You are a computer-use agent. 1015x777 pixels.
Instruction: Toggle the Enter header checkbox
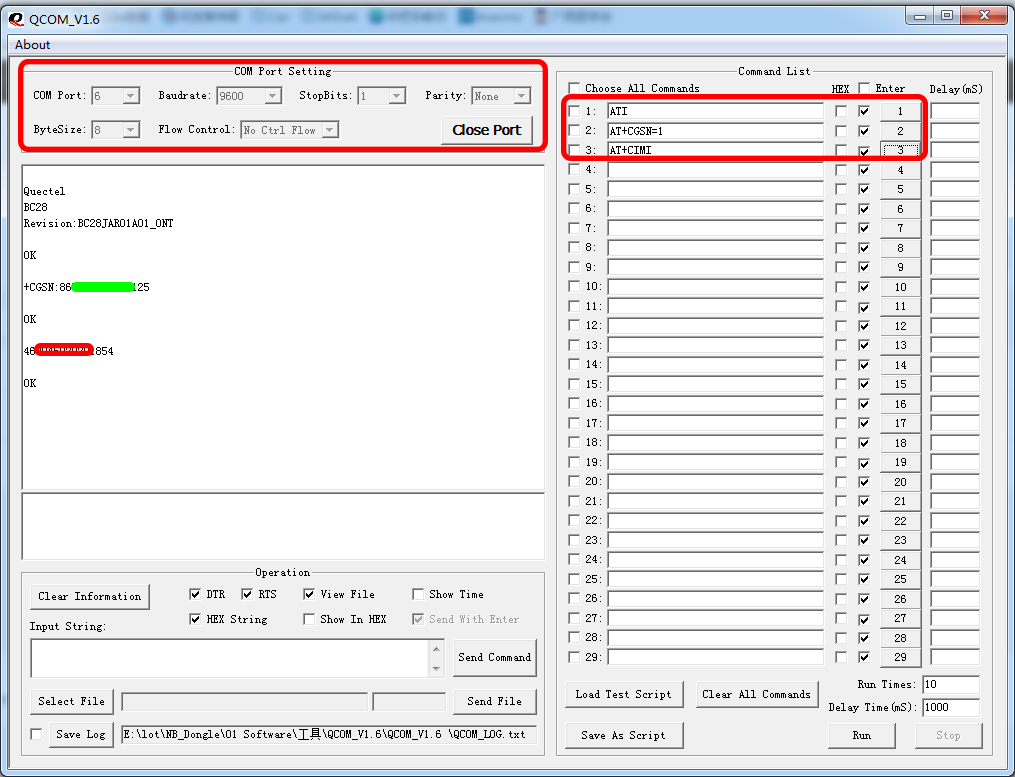864,88
